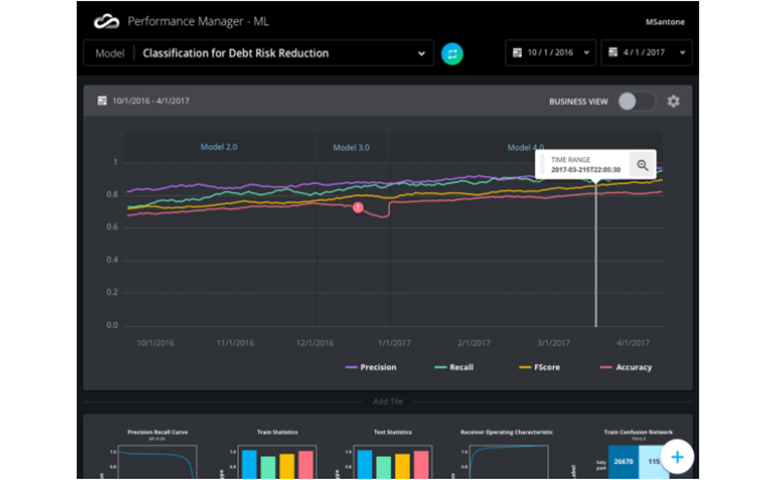The width and height of the screenshot is (780, 480).
Task: Click the vertical time range marker line
Action: click(596, 254)
